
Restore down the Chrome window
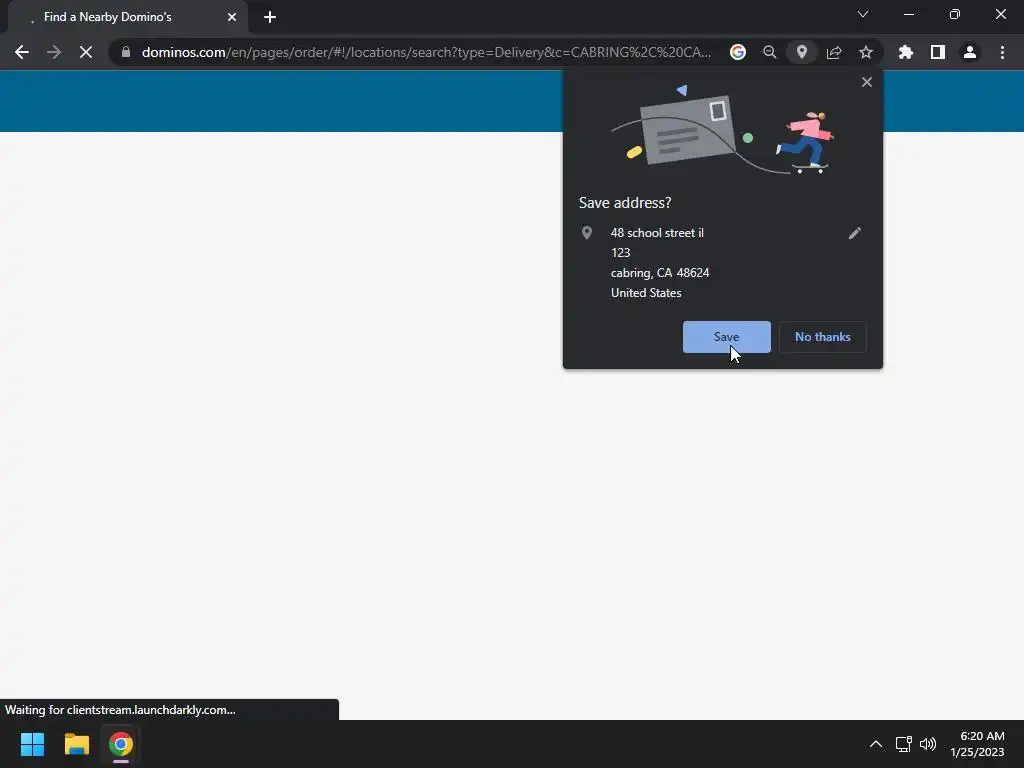pyautogui.click(x=955, y=14)
